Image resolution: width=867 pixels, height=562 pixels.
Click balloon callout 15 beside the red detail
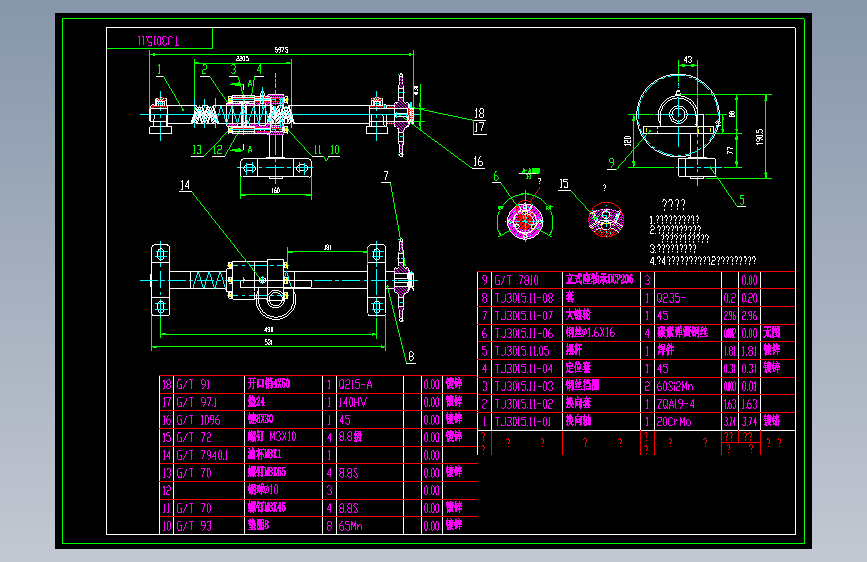pos(563,184)
